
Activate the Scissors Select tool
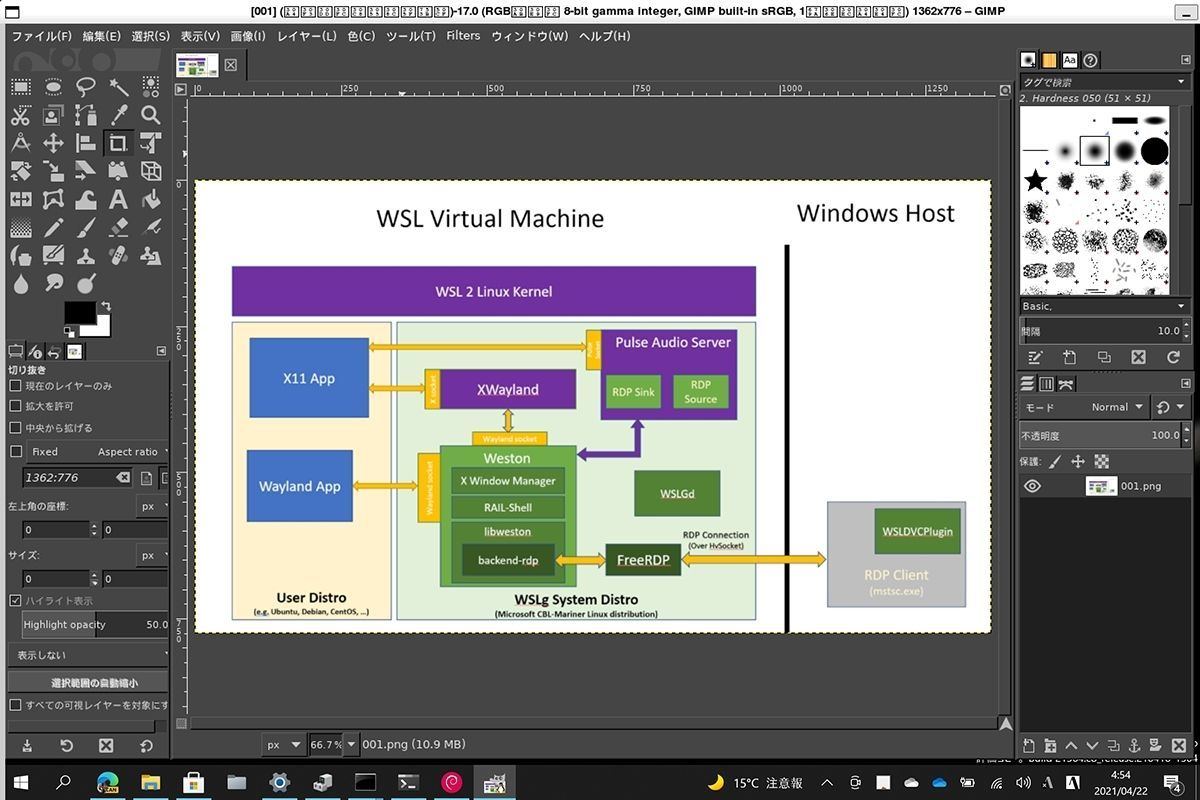(20, 115)
